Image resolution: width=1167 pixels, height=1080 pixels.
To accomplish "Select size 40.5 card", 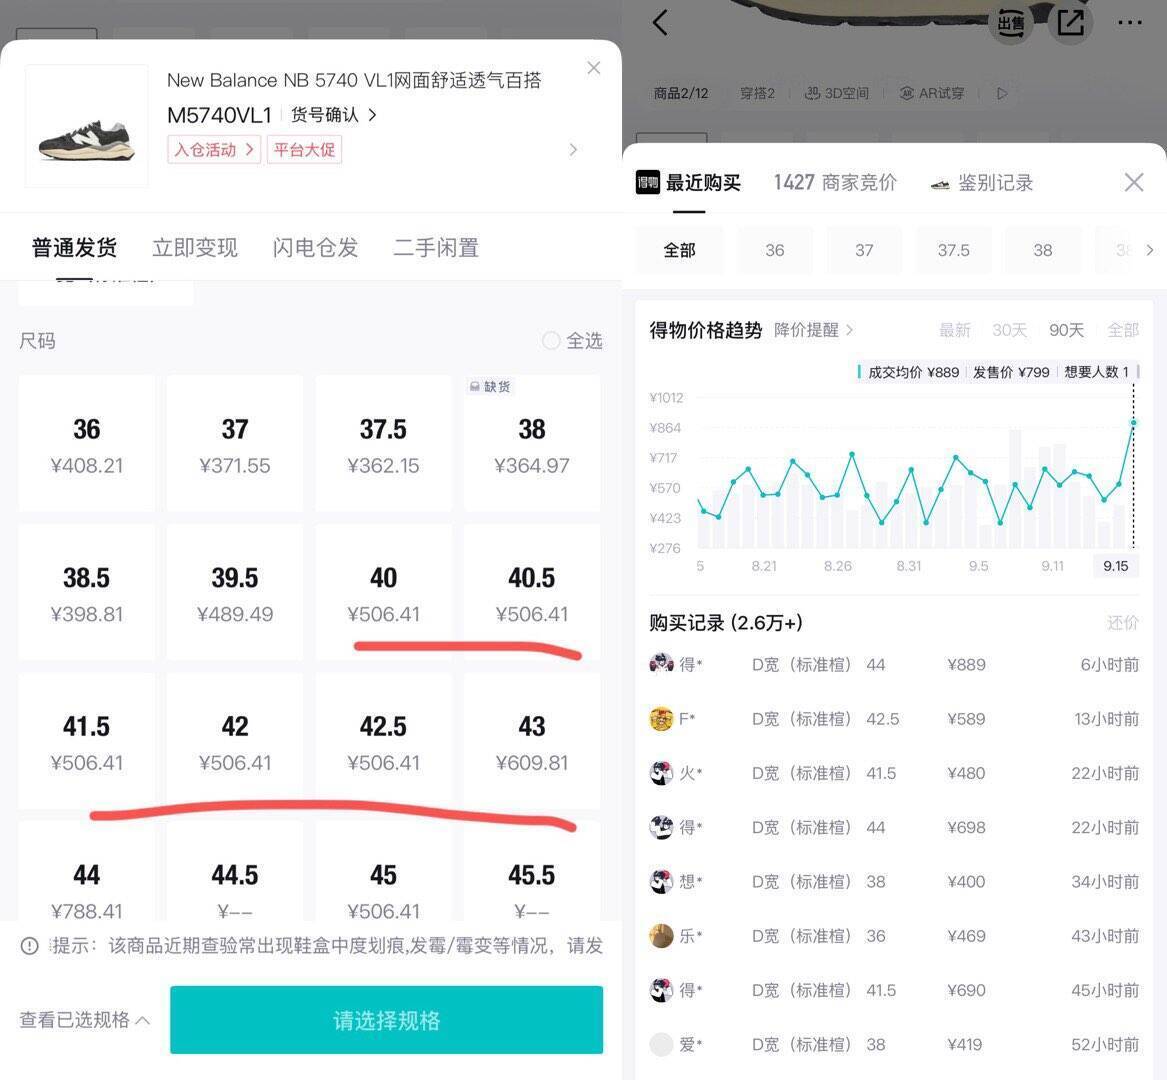I will click(x=531, y=592).
